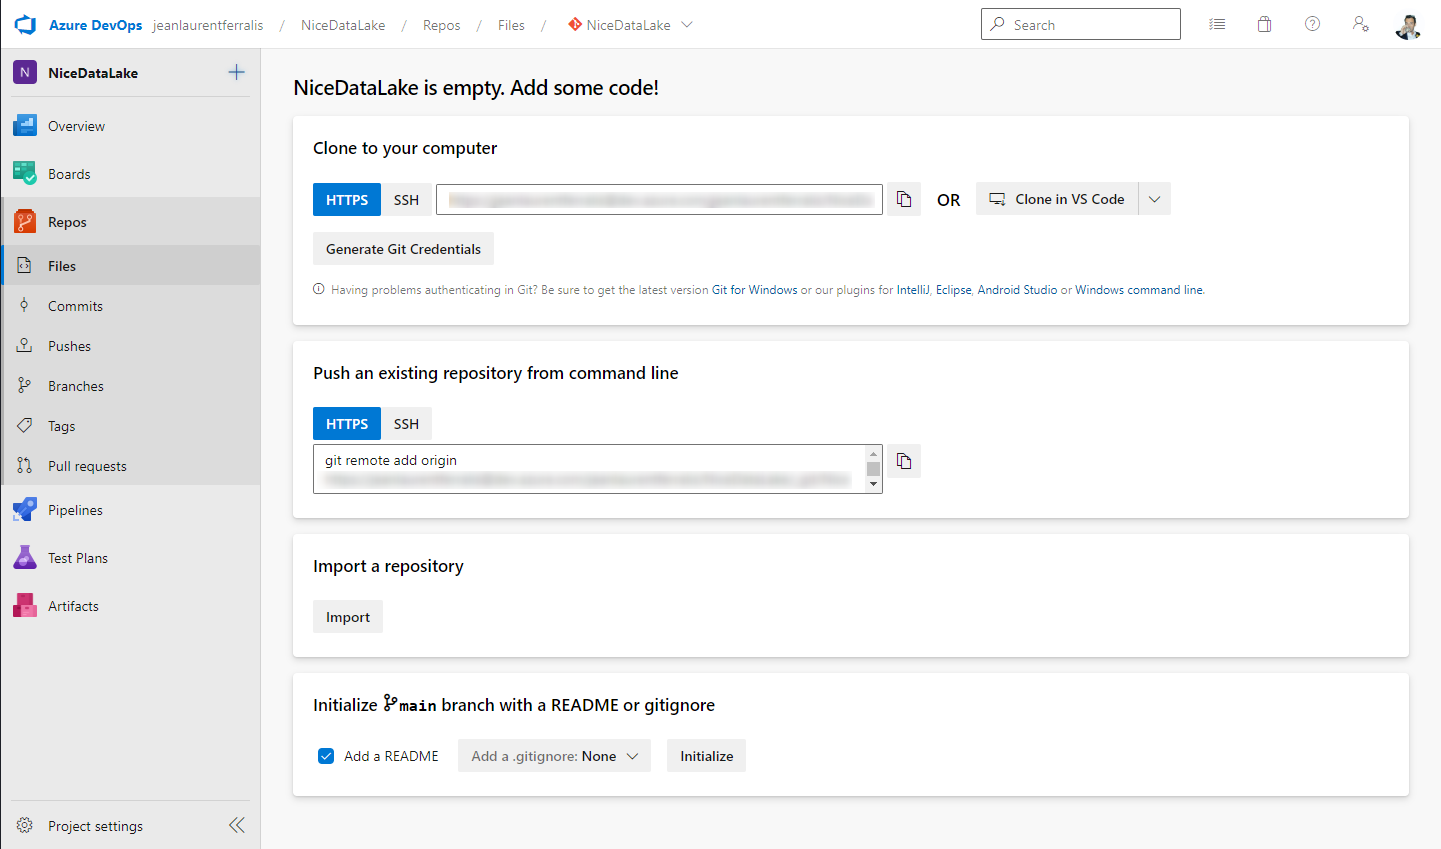This screenshot has height=849, width=1441.
Task: Select SSH tab under Push an existing repository
Action: click(x=406, y=424)
